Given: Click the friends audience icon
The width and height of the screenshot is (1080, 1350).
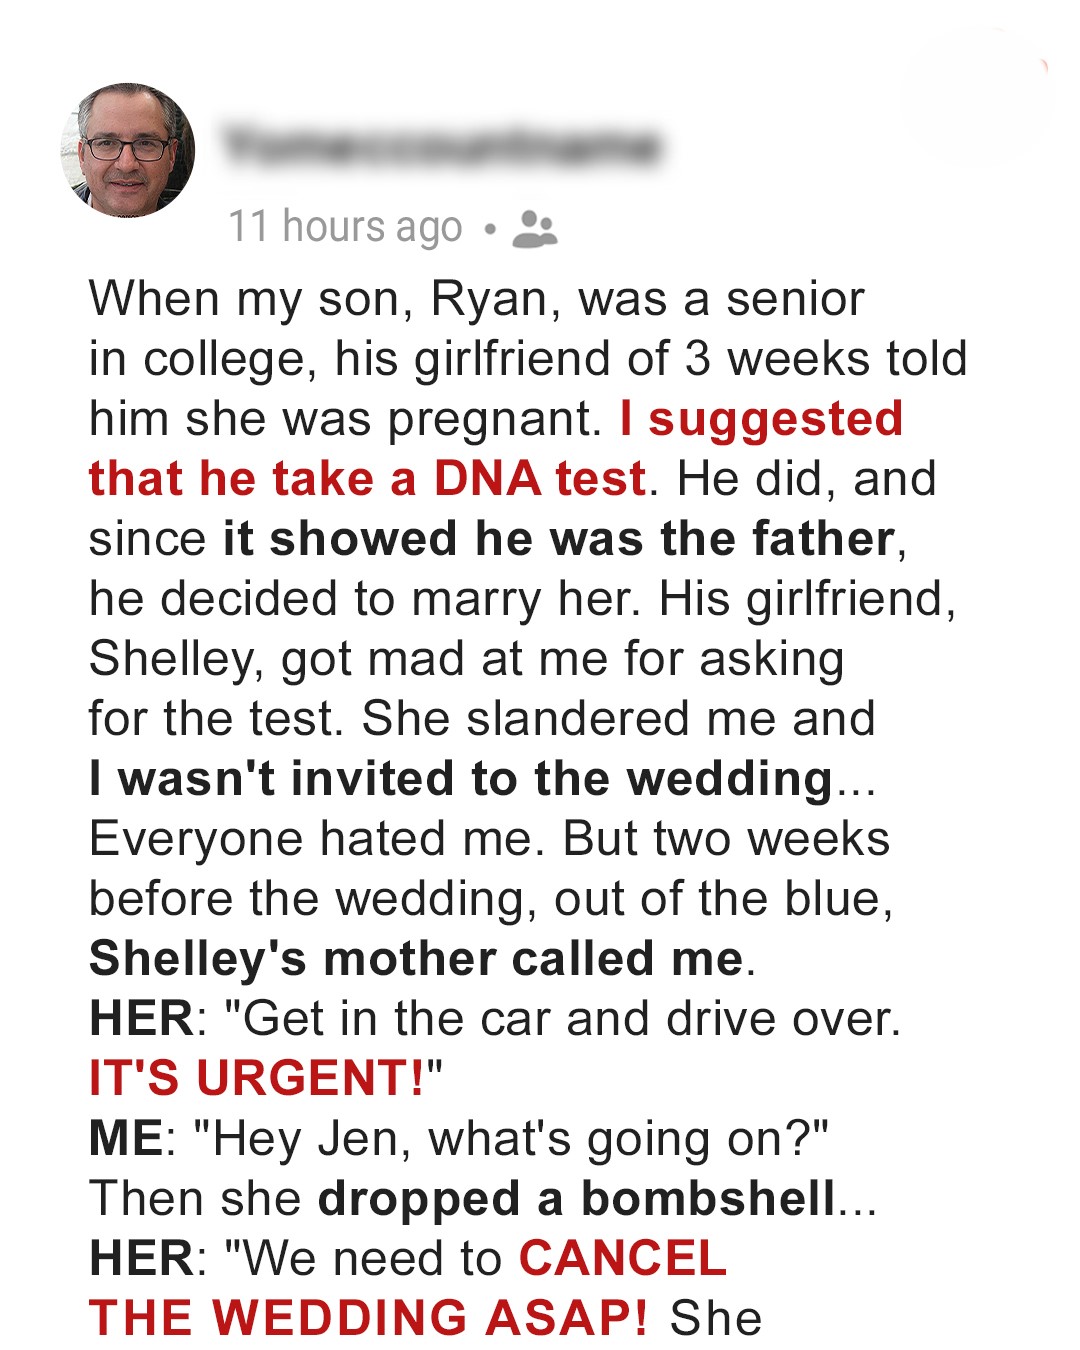Looking at the screenshot, I should tap(534, 228).
